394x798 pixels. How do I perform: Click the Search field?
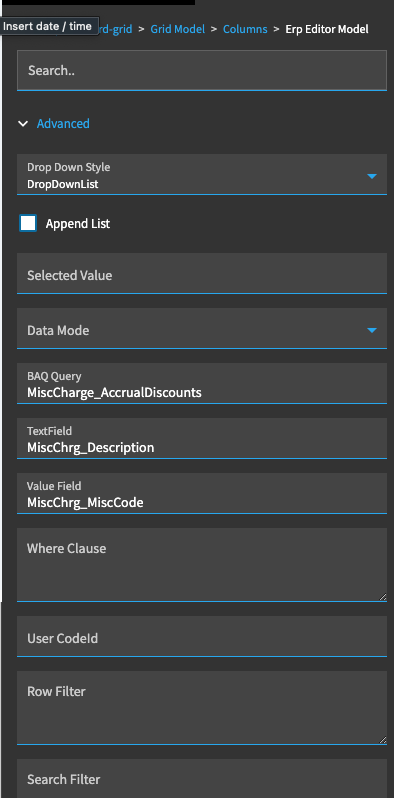click(202, 70)
